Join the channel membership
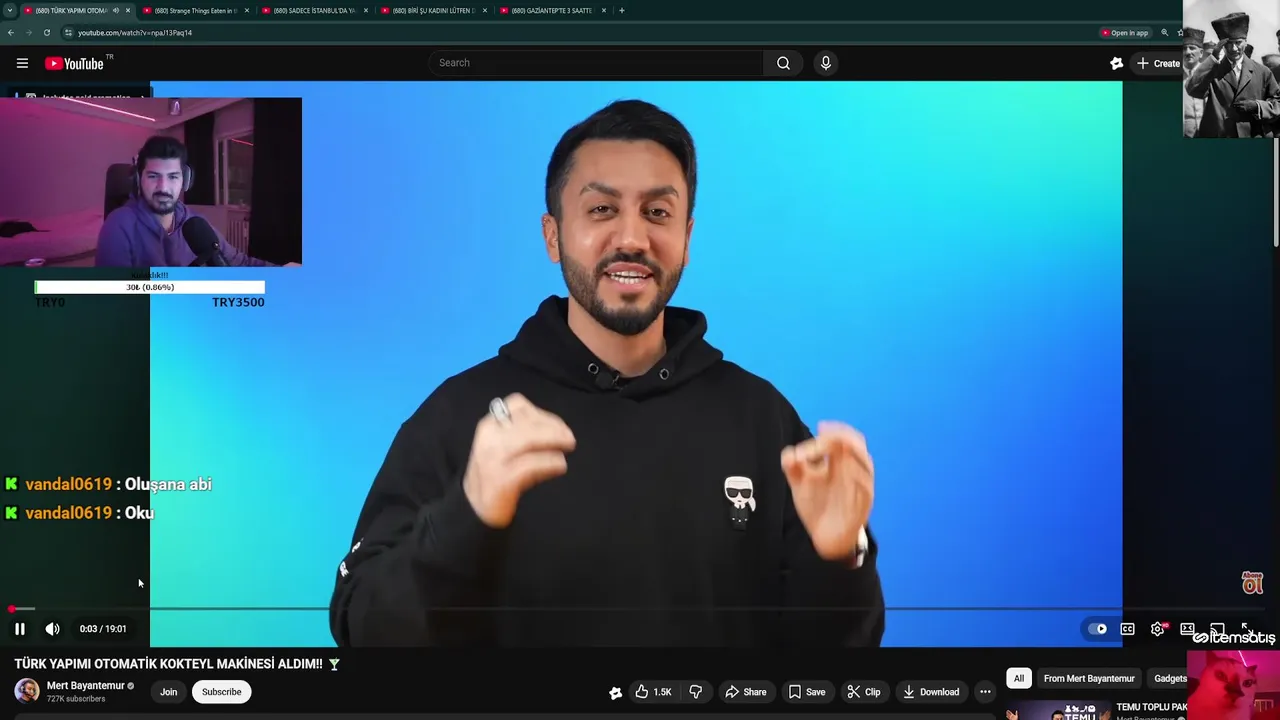1280x720 pixels. point(169,692)
